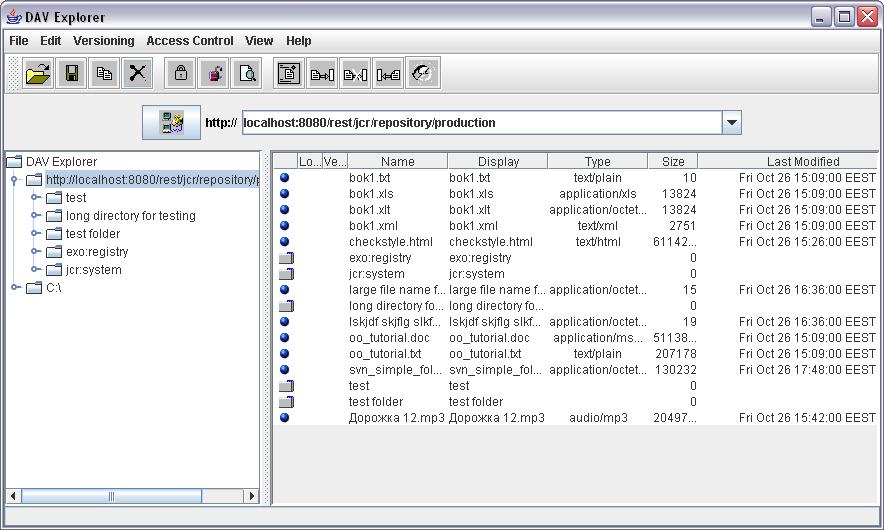Click into the URL address input field
The height and width of the screenshot is (530, 884).
click(478, 123)
